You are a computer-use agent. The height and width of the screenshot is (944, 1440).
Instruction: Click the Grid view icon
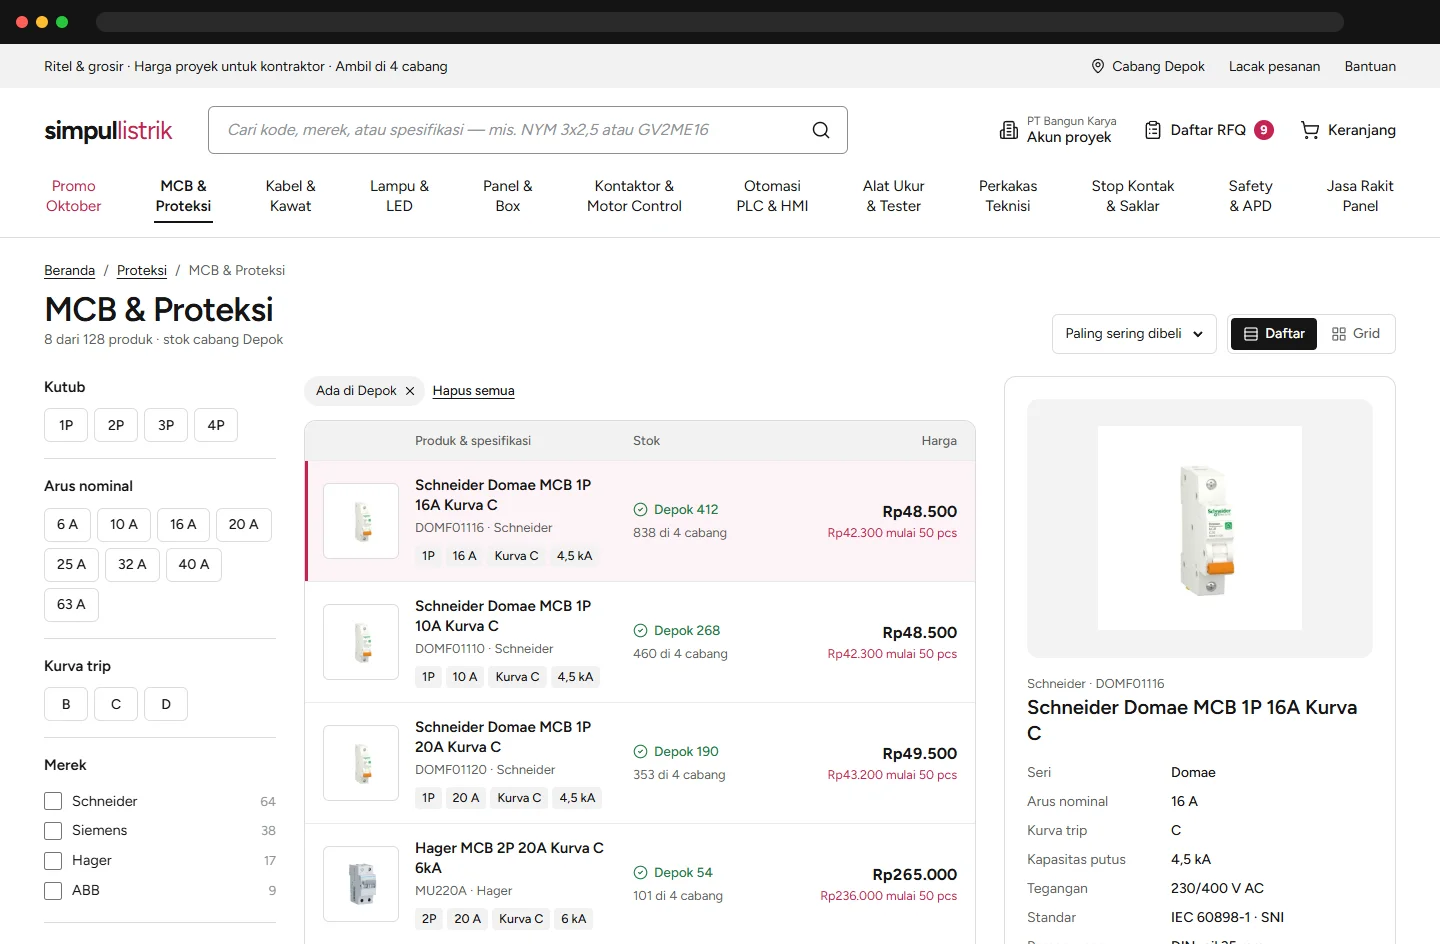1339,334
